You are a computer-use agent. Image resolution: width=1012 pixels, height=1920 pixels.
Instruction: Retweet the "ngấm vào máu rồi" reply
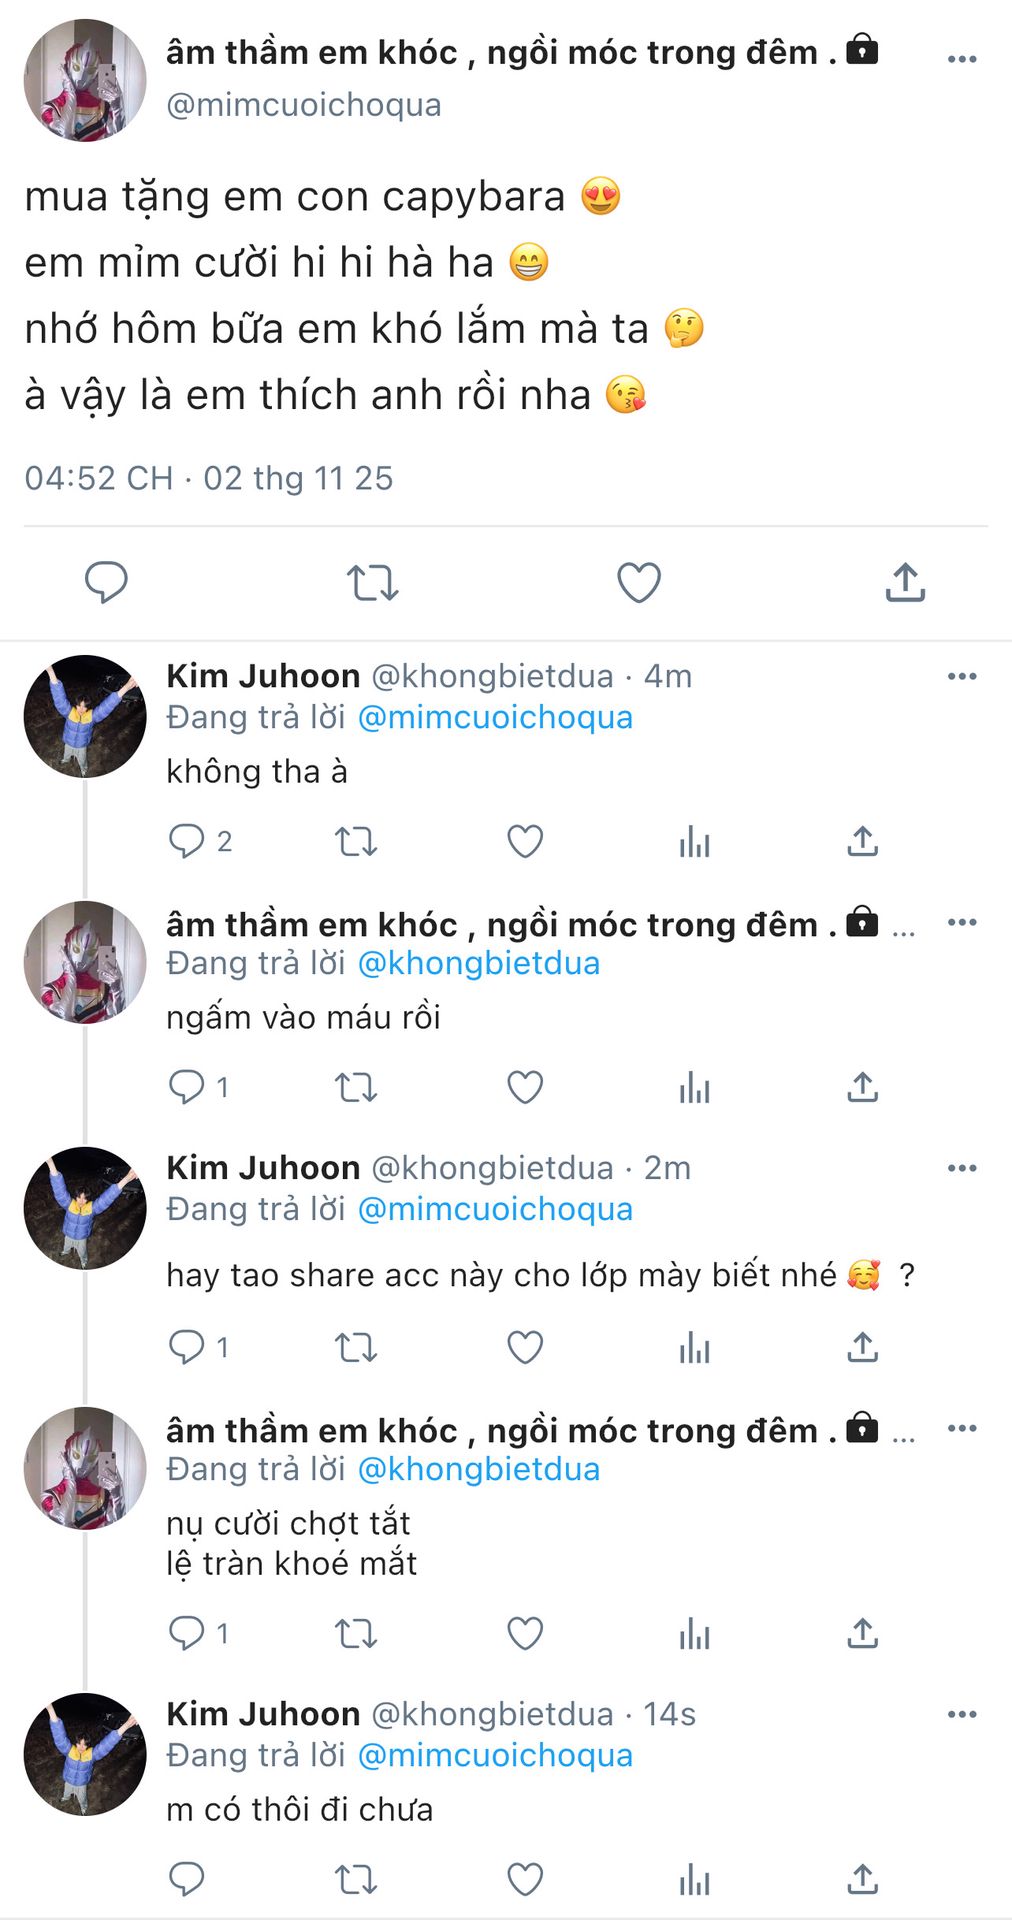355,1087
